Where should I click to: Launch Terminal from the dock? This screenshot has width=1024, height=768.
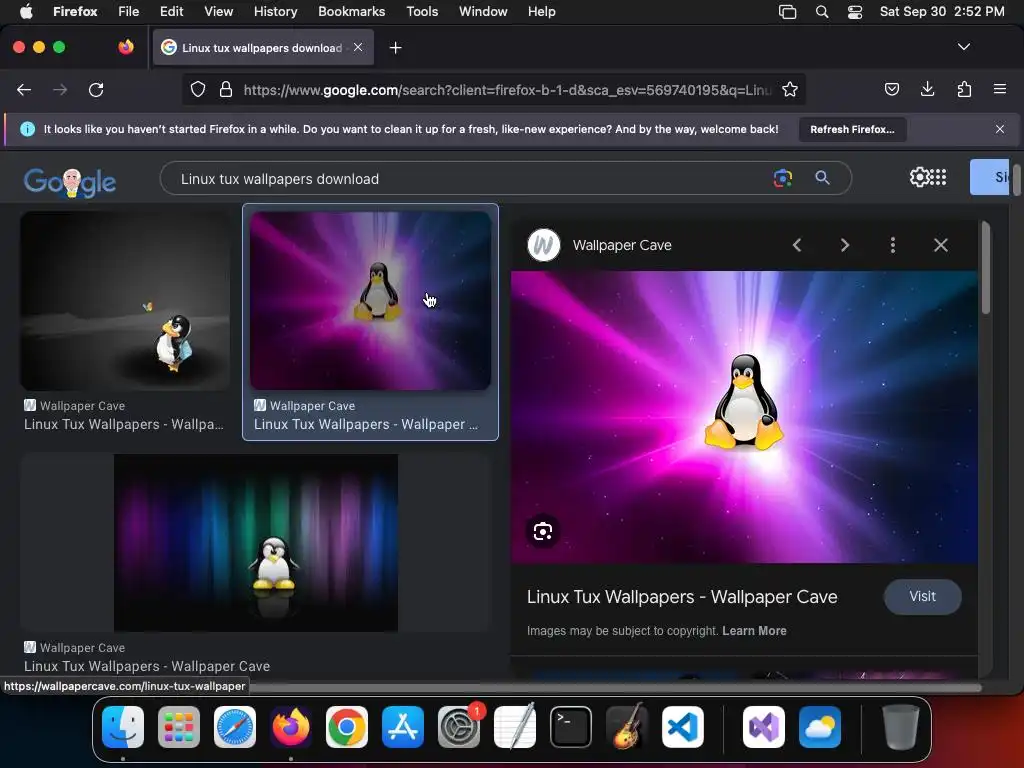[571, 727]
